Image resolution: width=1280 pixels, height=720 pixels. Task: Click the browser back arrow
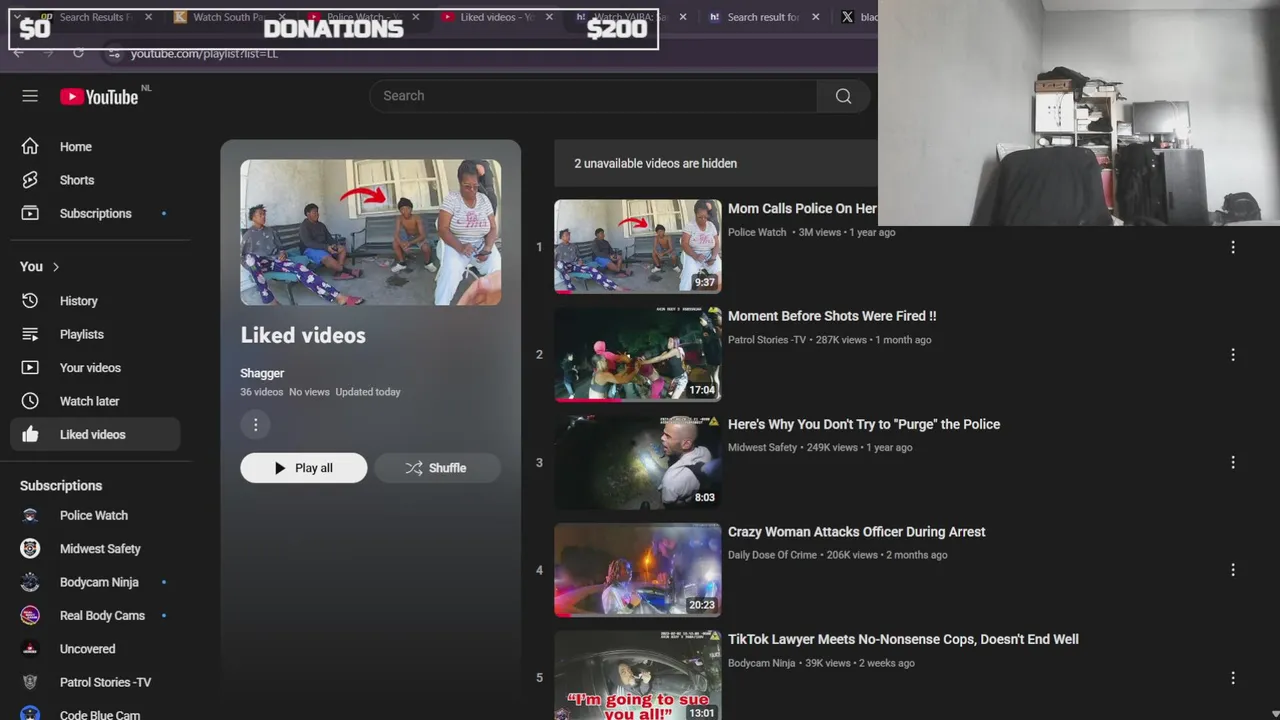[x=18, y=53]
